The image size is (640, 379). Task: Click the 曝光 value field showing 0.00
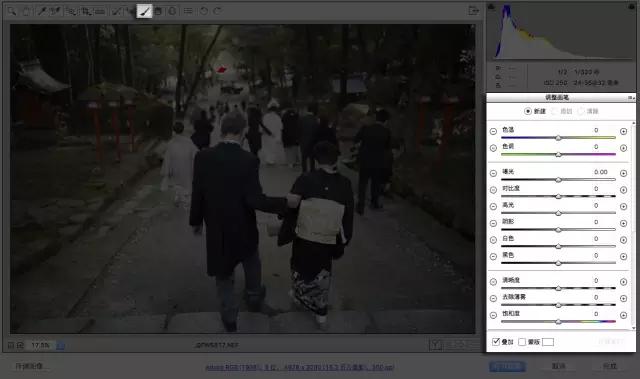pos(600,172)
